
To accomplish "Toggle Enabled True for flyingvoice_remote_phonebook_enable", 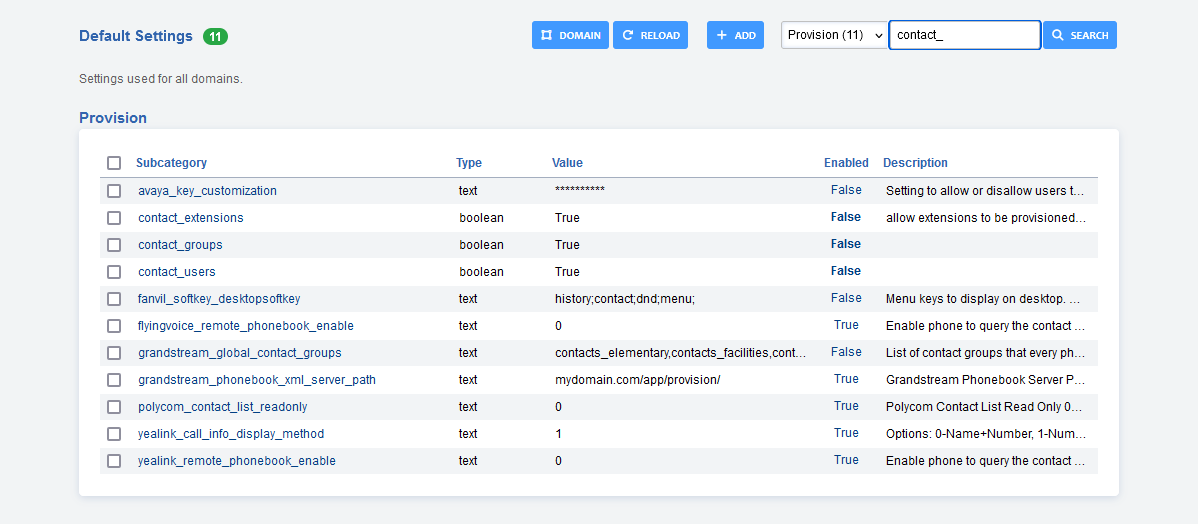I will click(x=845, y=325).
